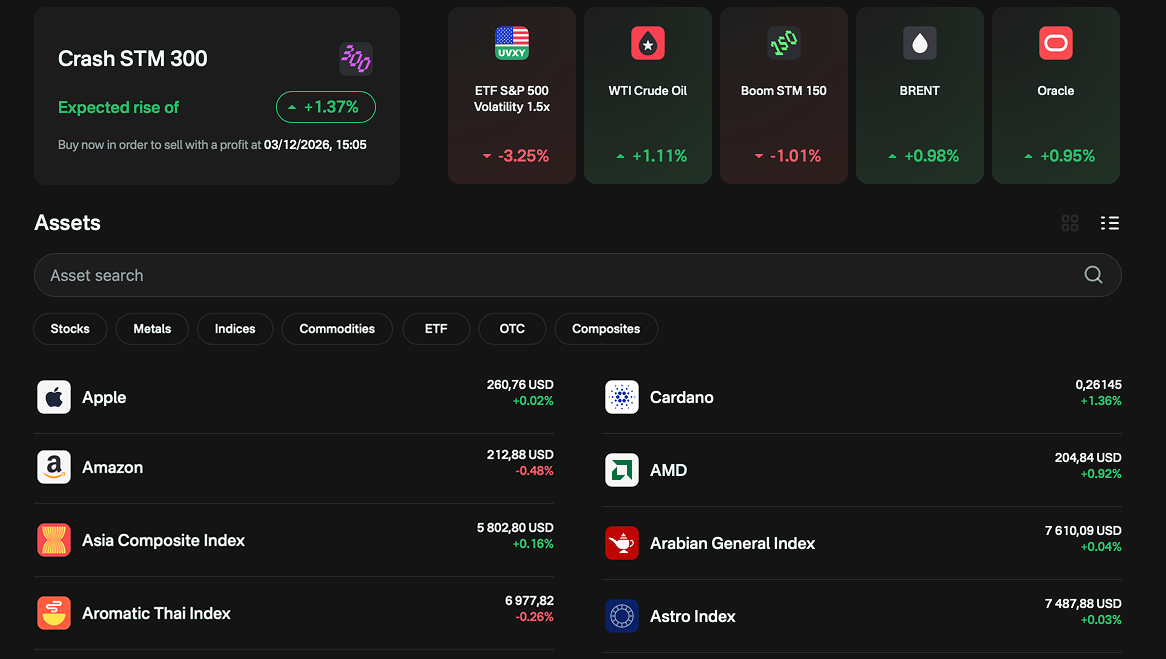Viewport: 1166px width, 659px height.
Task: Open the ETF S&P 500 Volatility card
Action: pos(512,95)
